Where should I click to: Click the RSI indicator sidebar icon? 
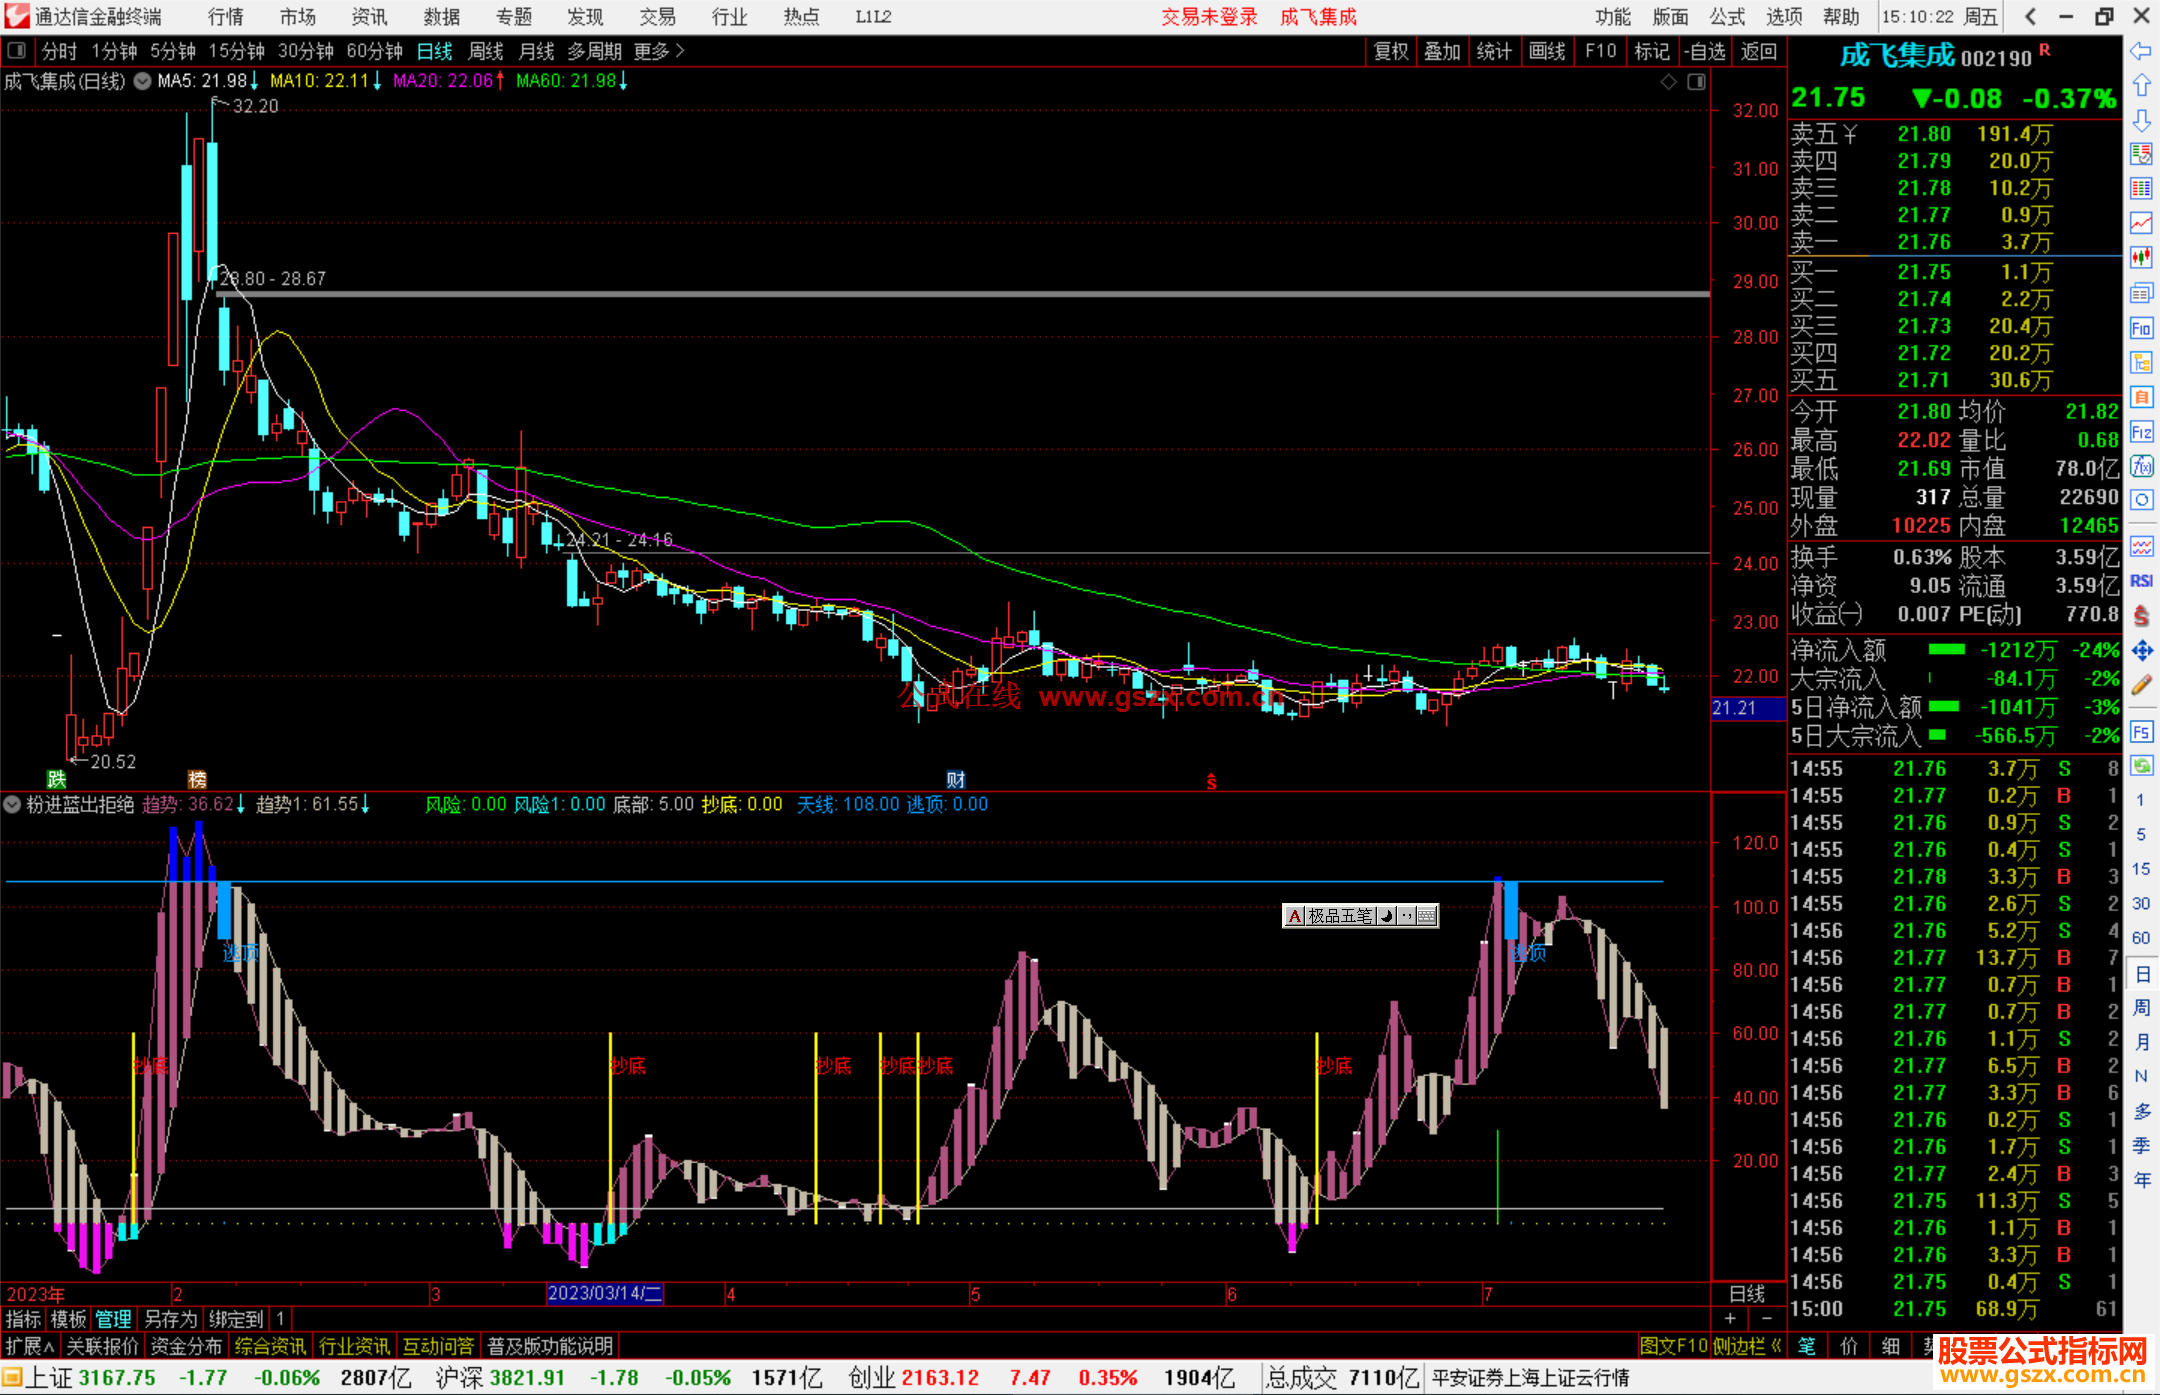coord(2141,581)
